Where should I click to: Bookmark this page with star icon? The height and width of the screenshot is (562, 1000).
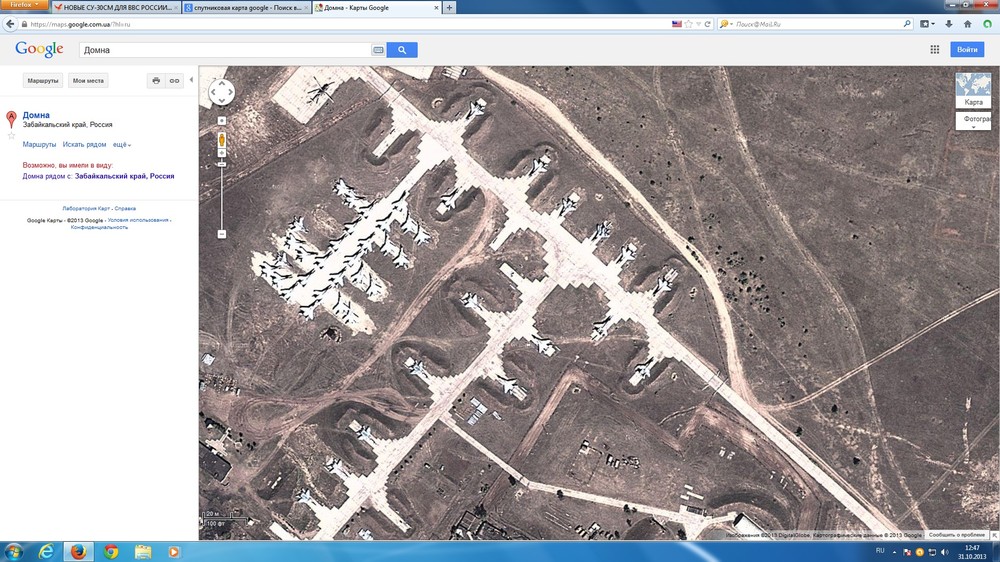(688, 24)
